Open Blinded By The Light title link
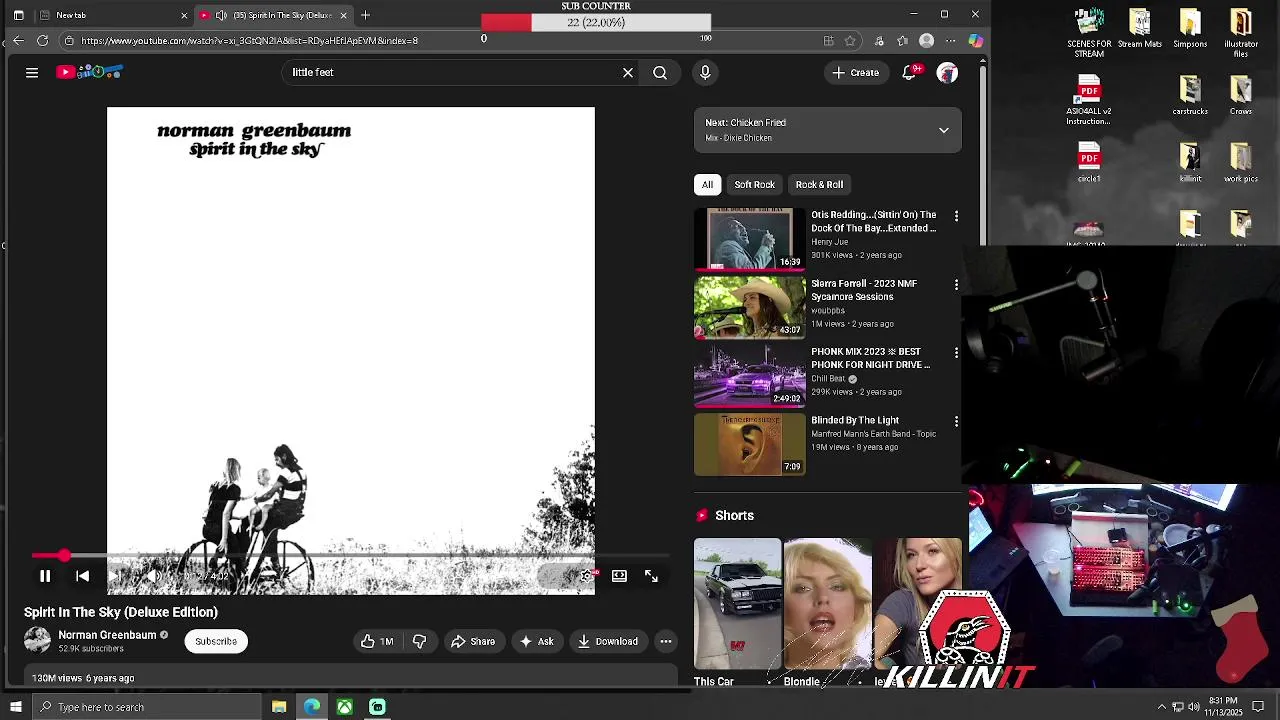 pyautogui.click(x=855, y=420)
